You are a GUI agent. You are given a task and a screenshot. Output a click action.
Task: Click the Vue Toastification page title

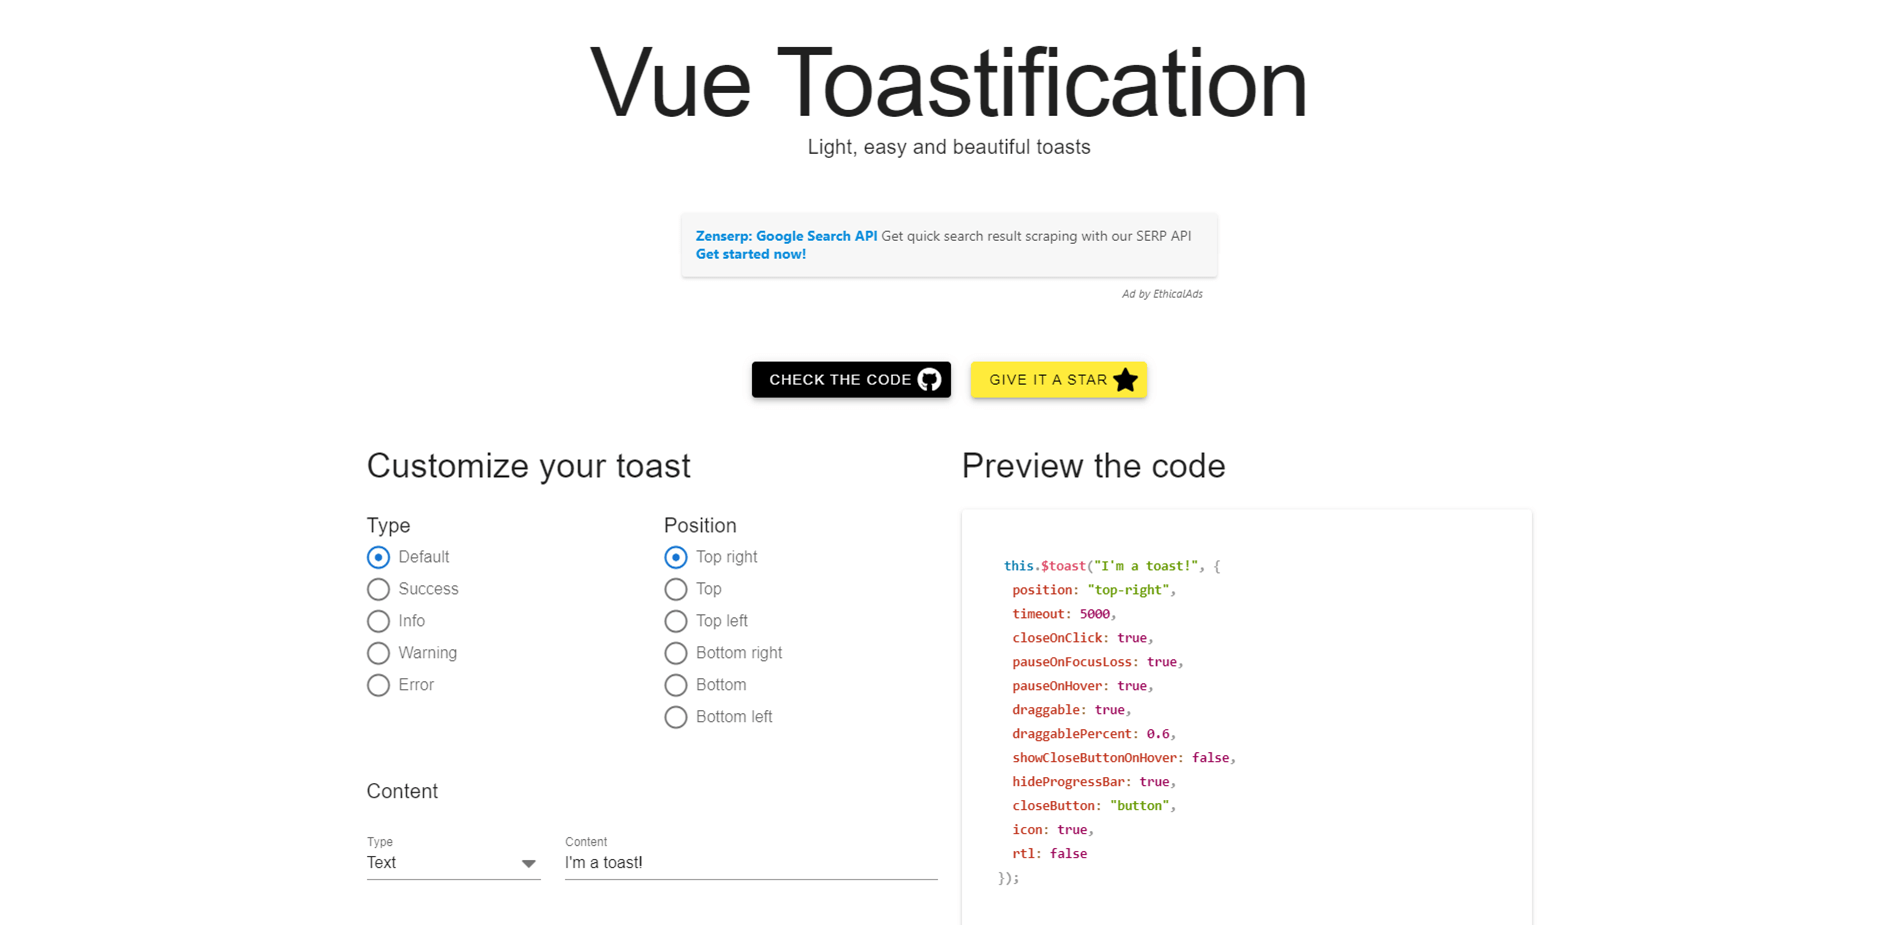click(949, 82)
